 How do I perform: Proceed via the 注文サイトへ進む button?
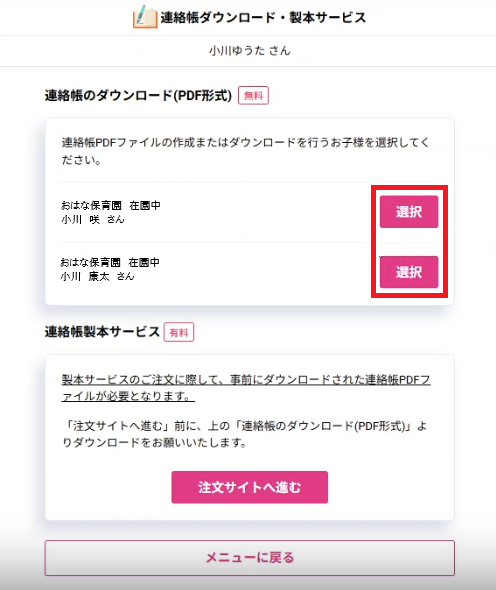coord(250,487)
